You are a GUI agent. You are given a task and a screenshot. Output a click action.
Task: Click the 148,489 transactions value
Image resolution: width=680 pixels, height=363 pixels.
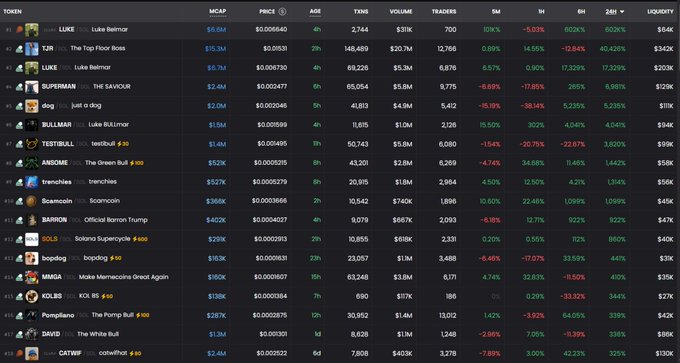(x=356, y=49)
